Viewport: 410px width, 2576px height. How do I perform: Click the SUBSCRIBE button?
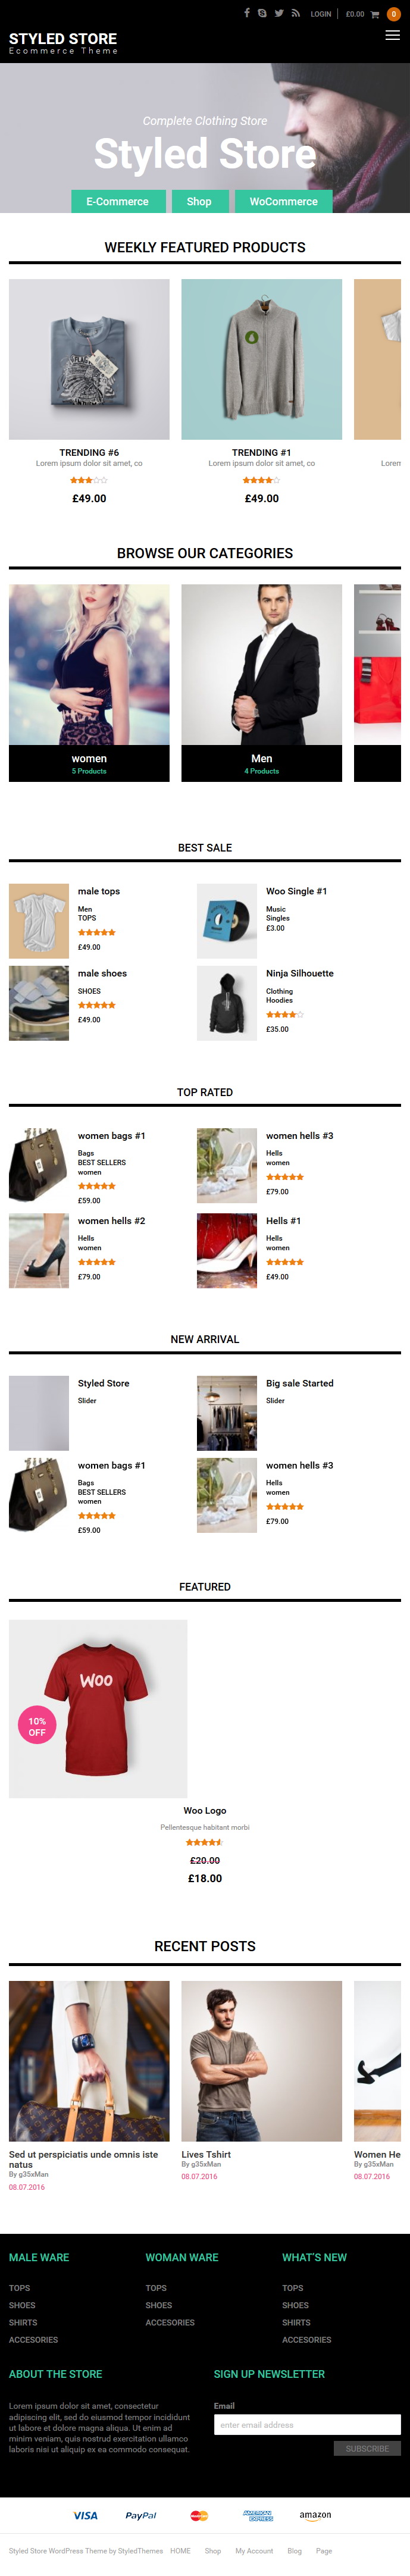367,2448
